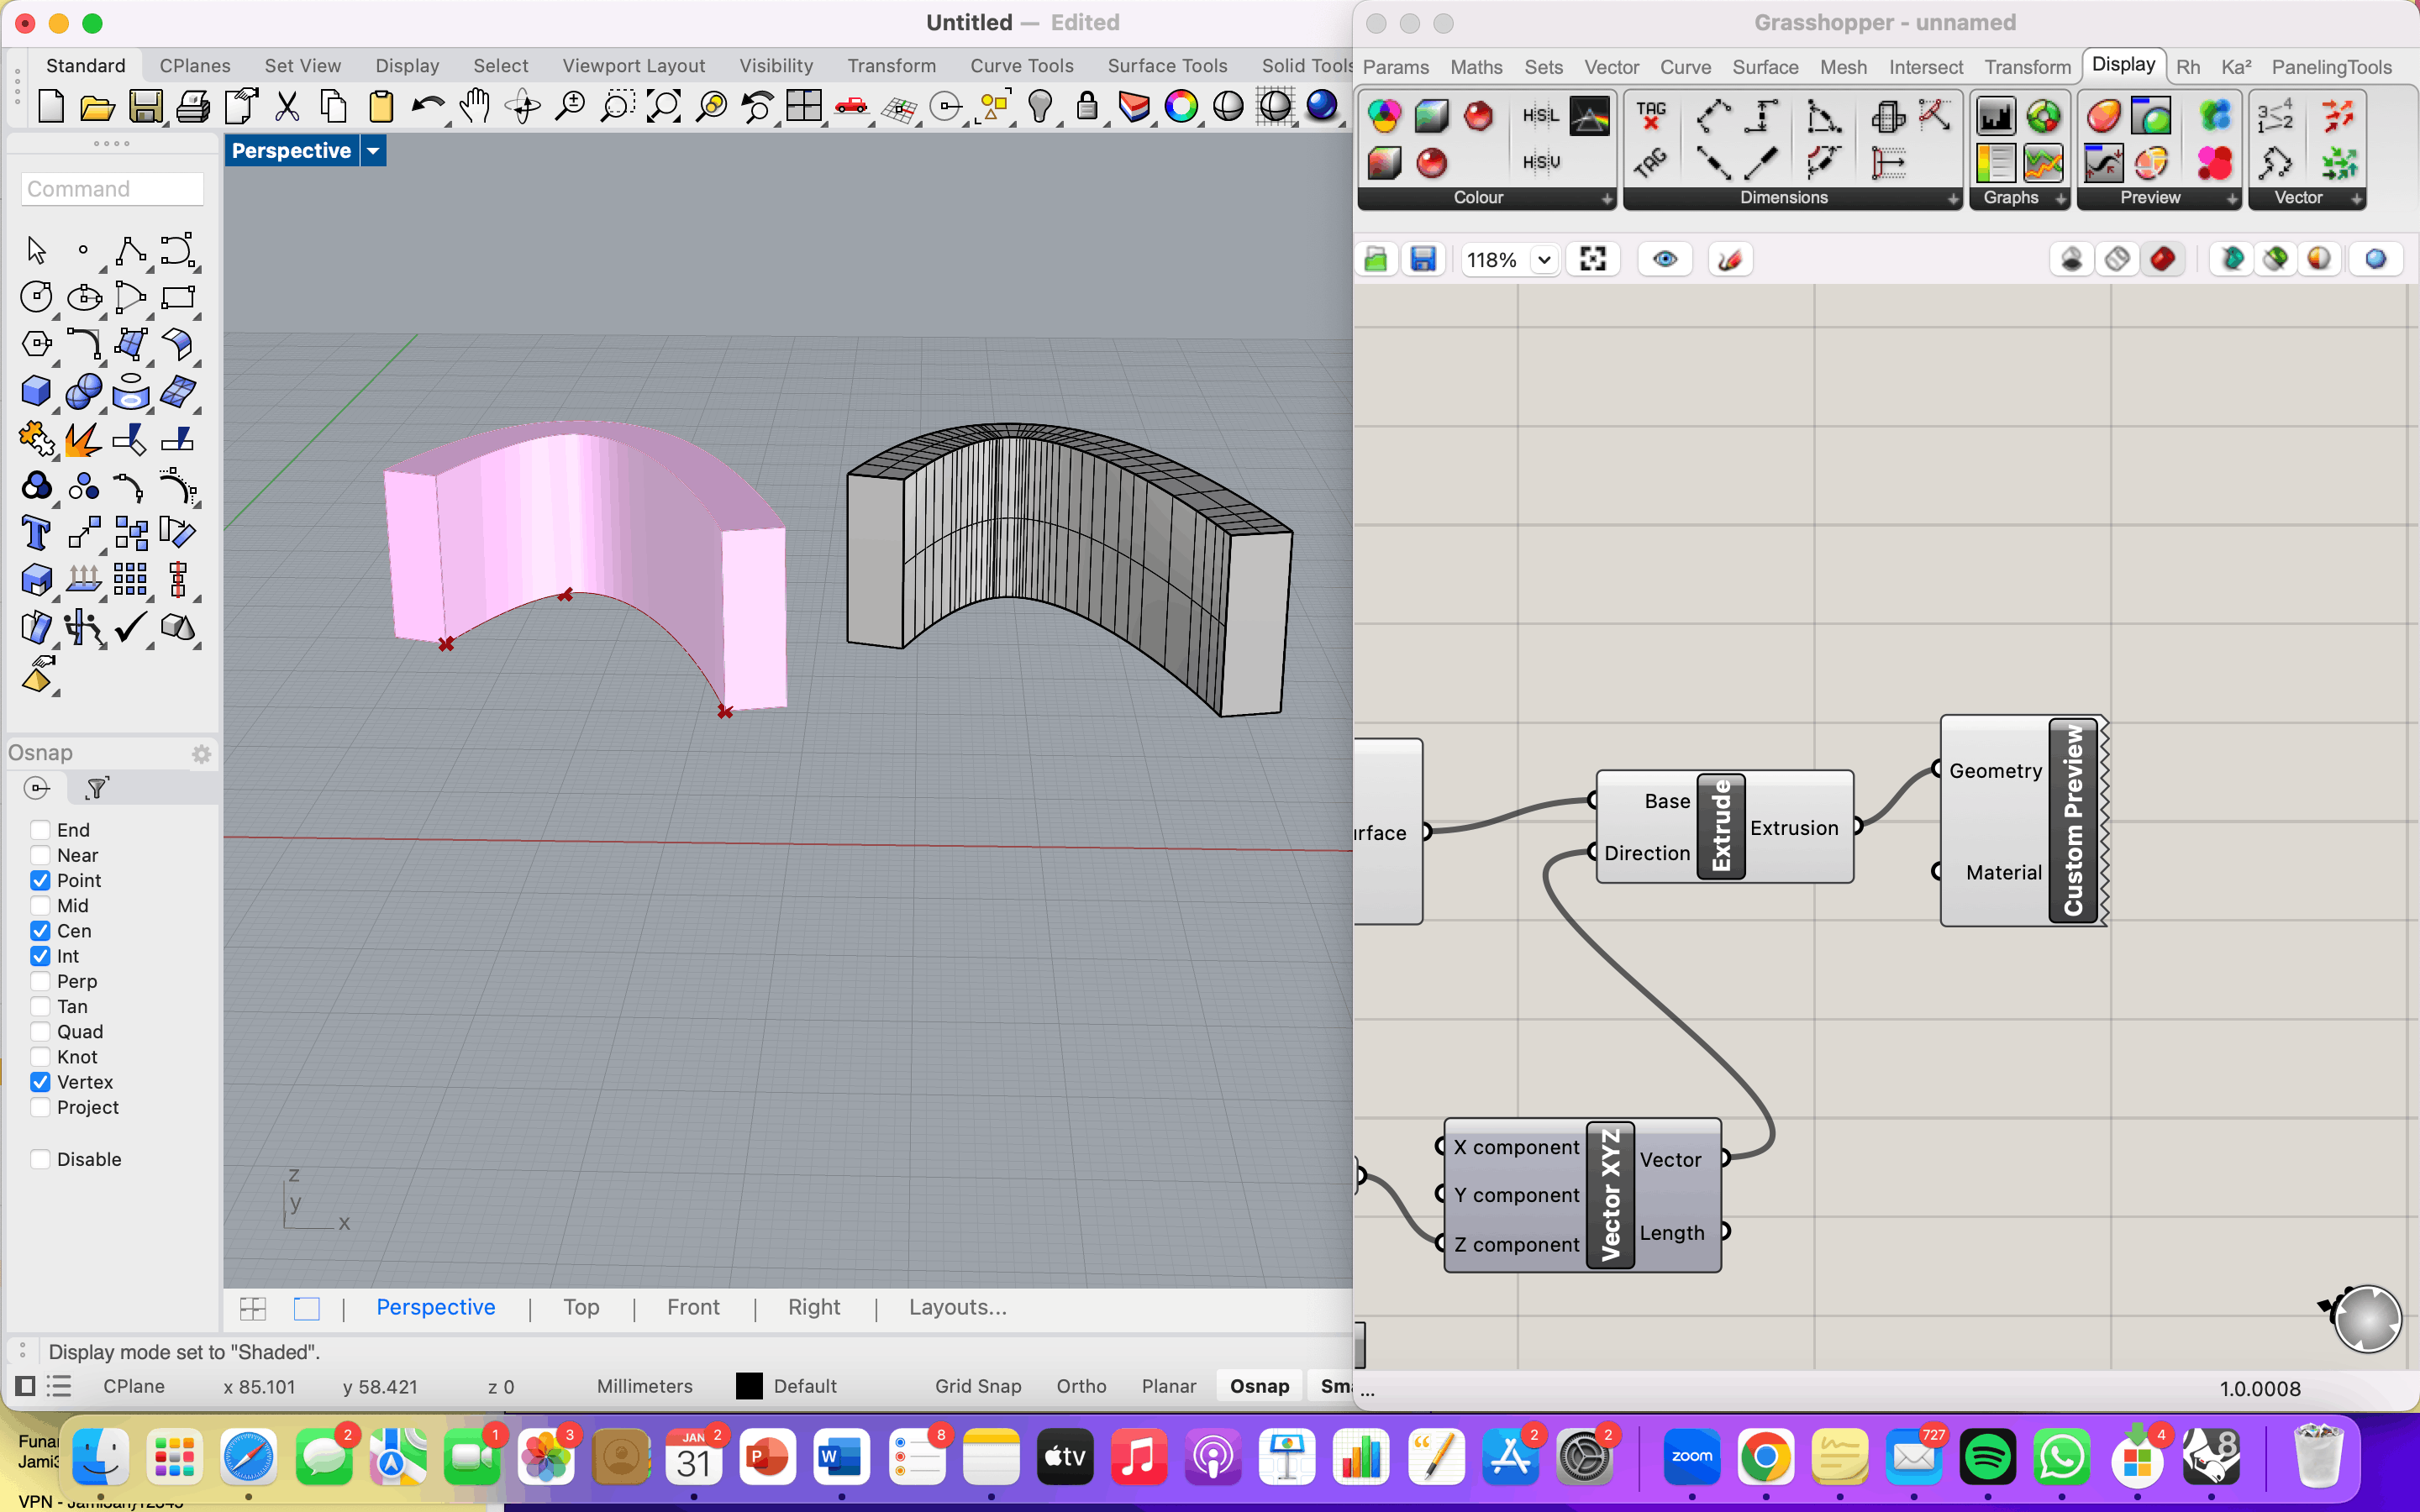Toggle the canvas preview eye icon

click(x=1664, y=260)
